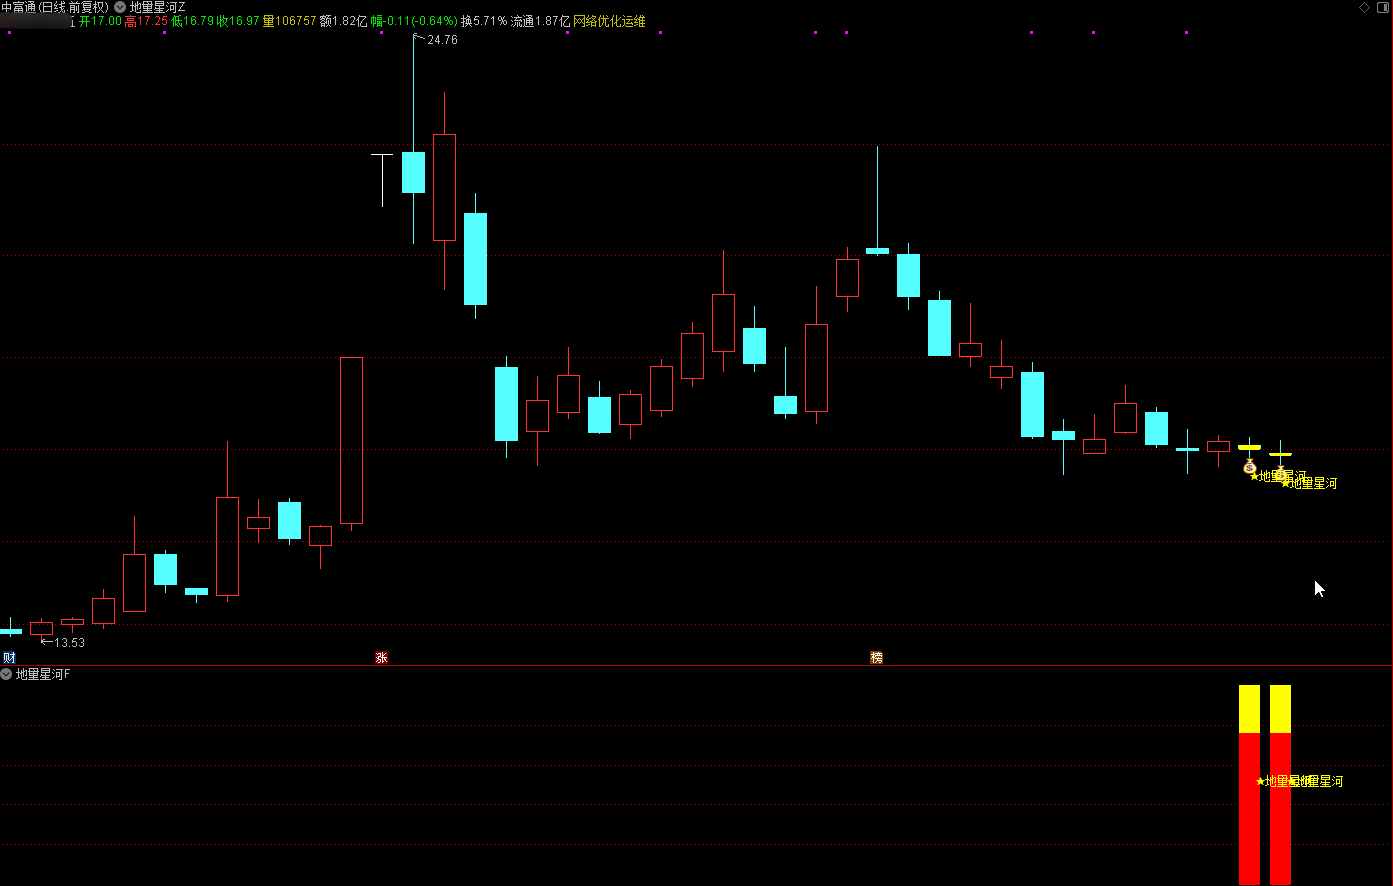Select the latest yellow candlestick
The image size is (1393, 886).
pos(1280,454)
